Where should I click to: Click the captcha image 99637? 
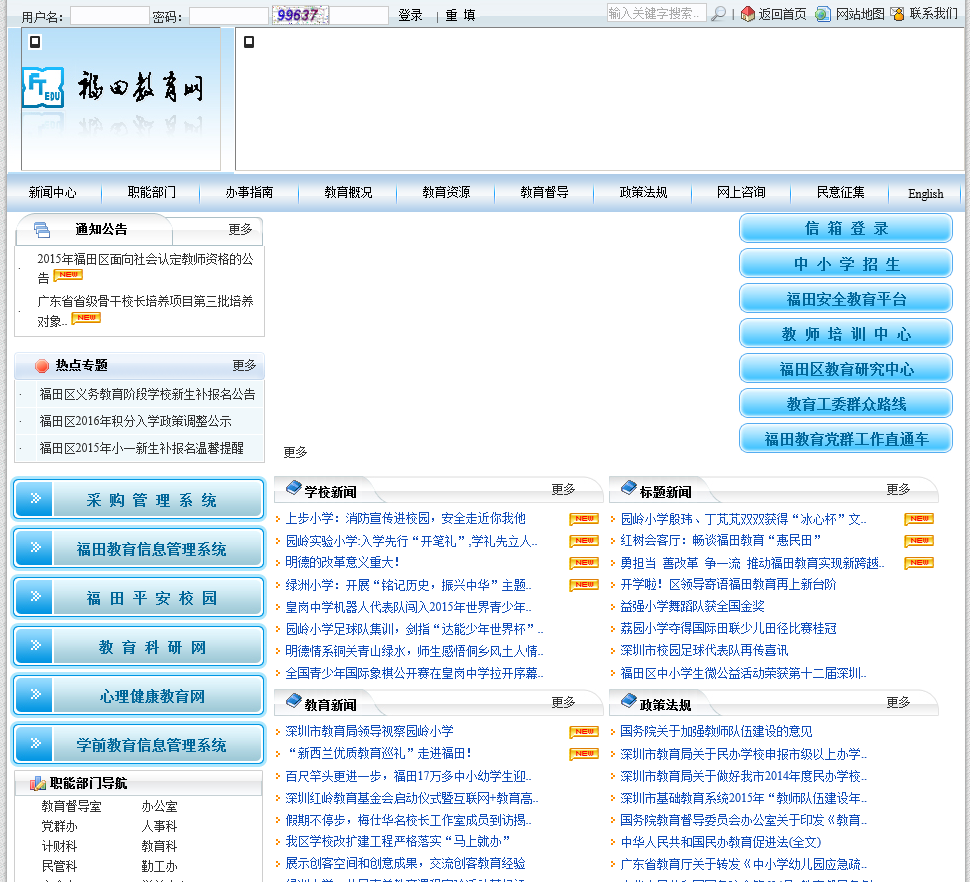[298, 15]
